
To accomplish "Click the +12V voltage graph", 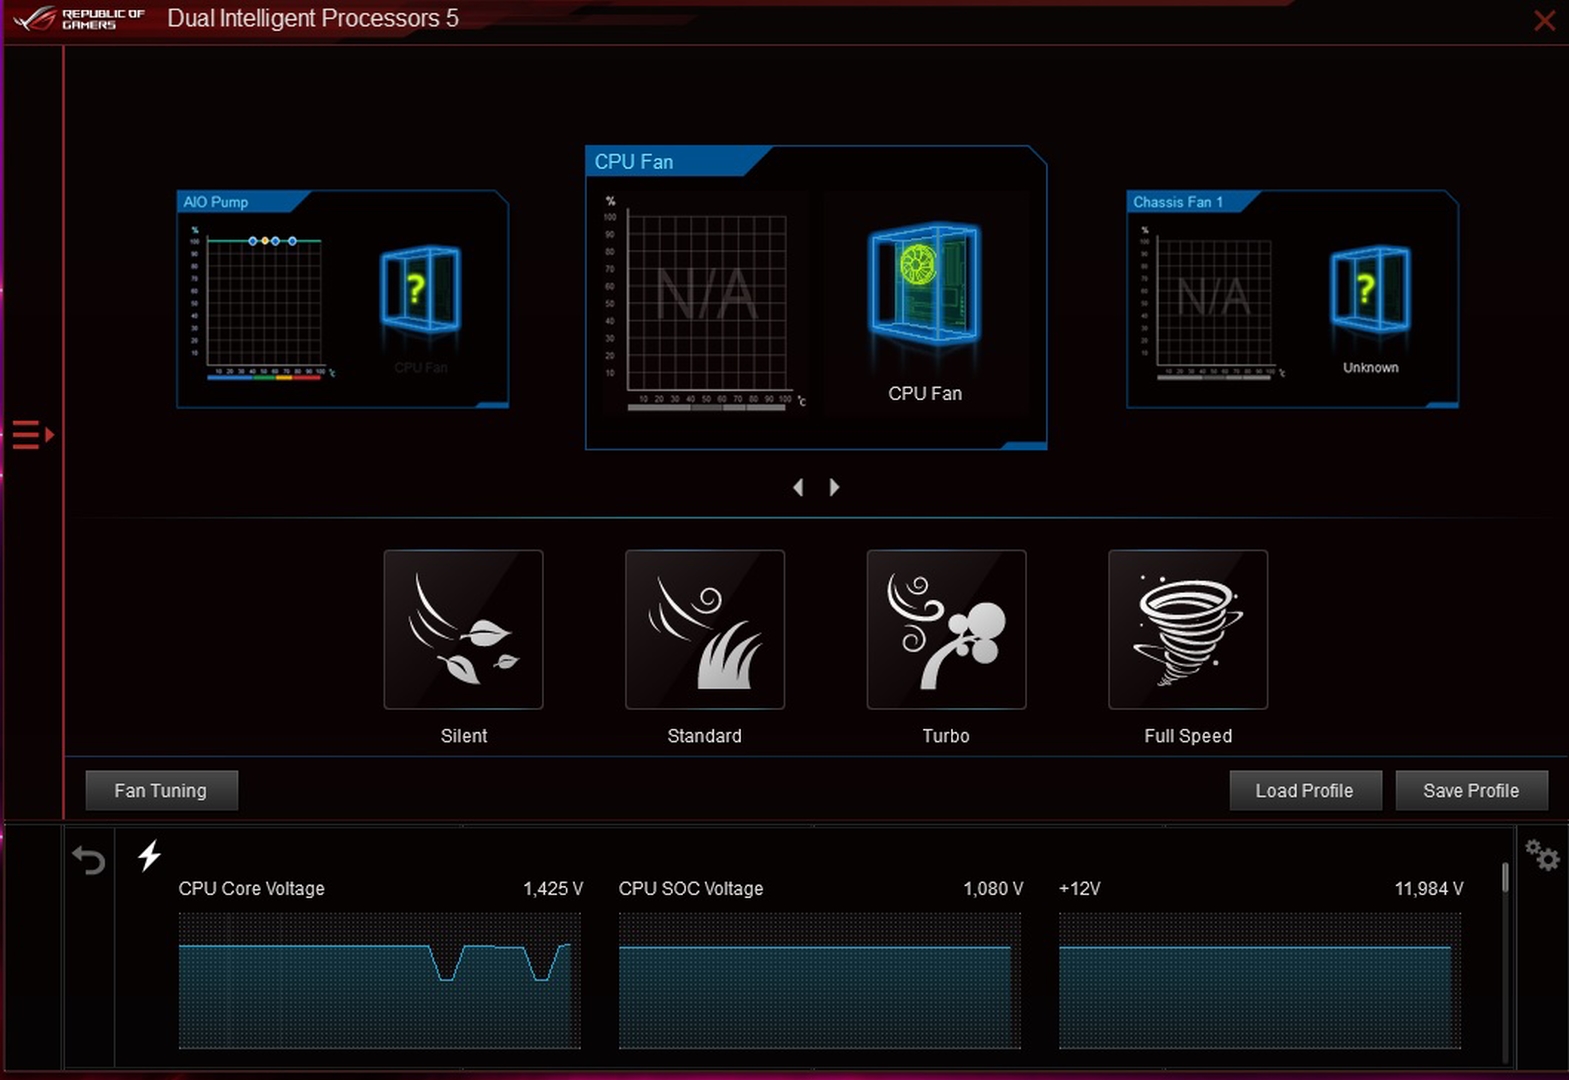I will point(1260,980).
